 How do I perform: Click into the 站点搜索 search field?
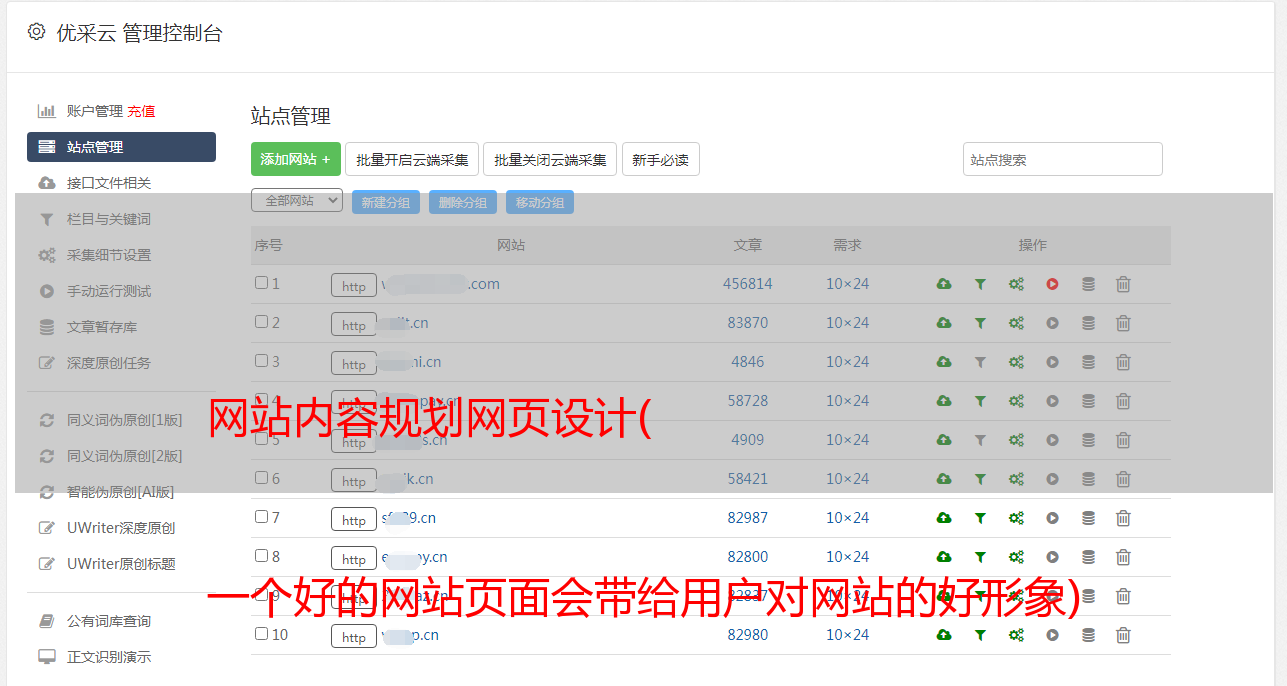pyautogui.click(x=1063, y=159)
